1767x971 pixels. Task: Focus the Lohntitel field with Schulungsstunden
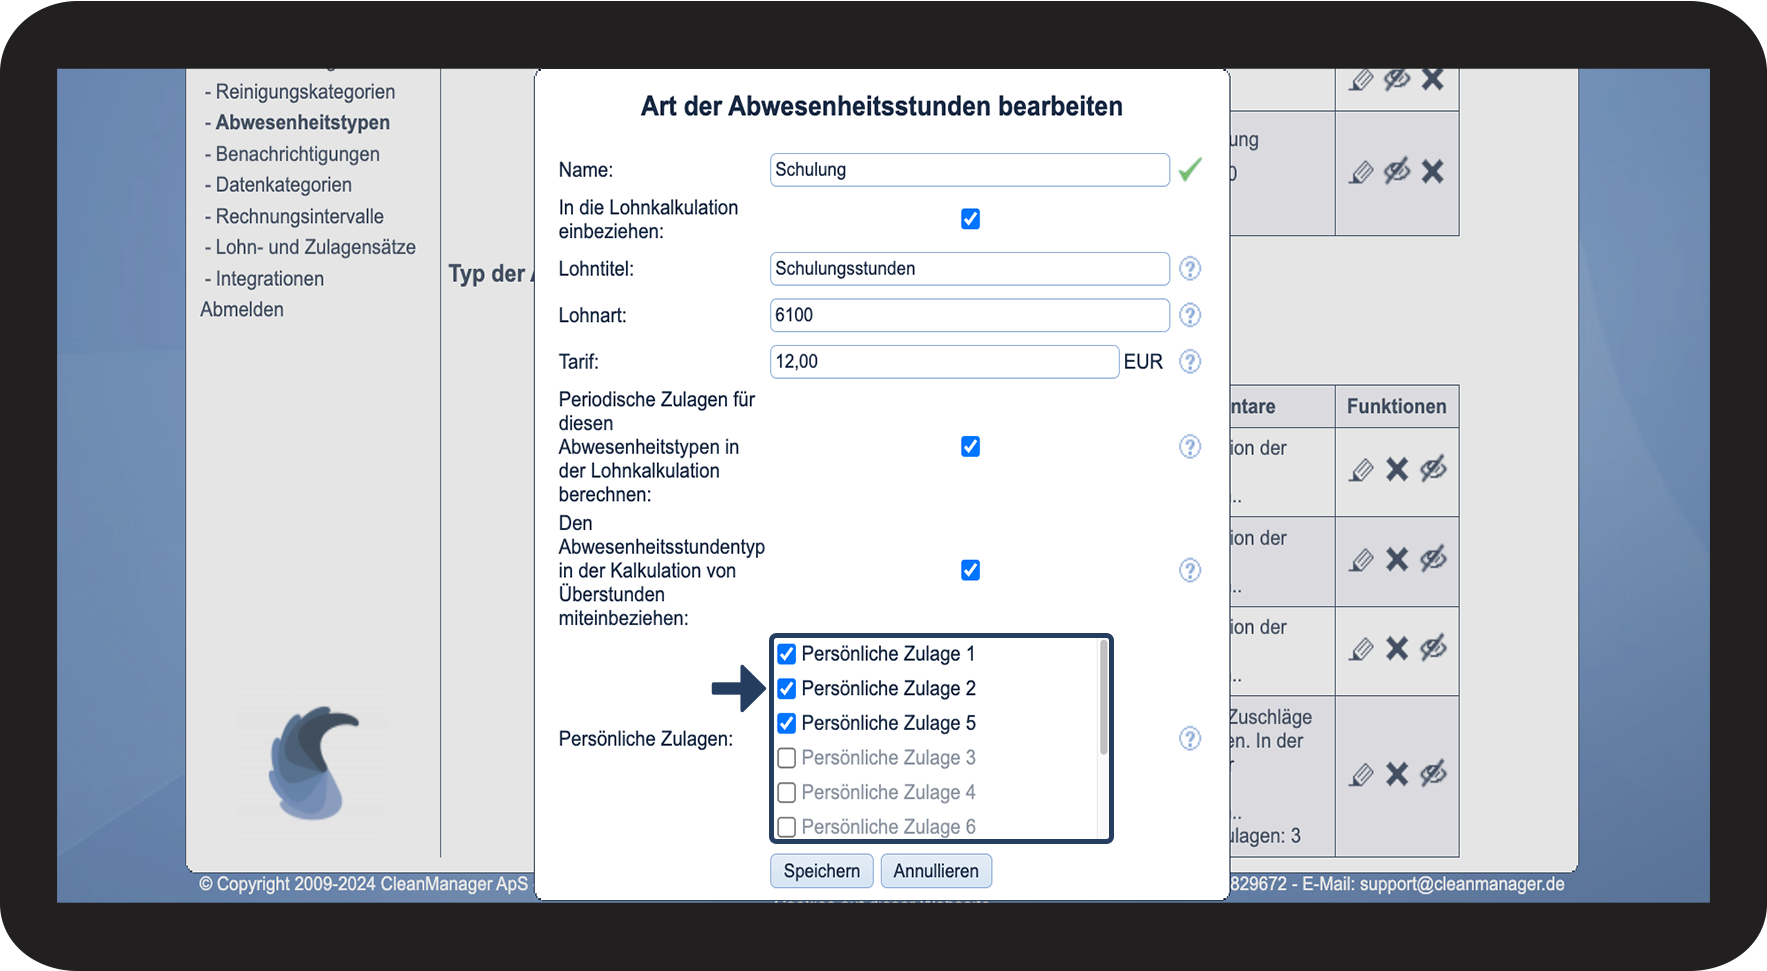point(970,269)
